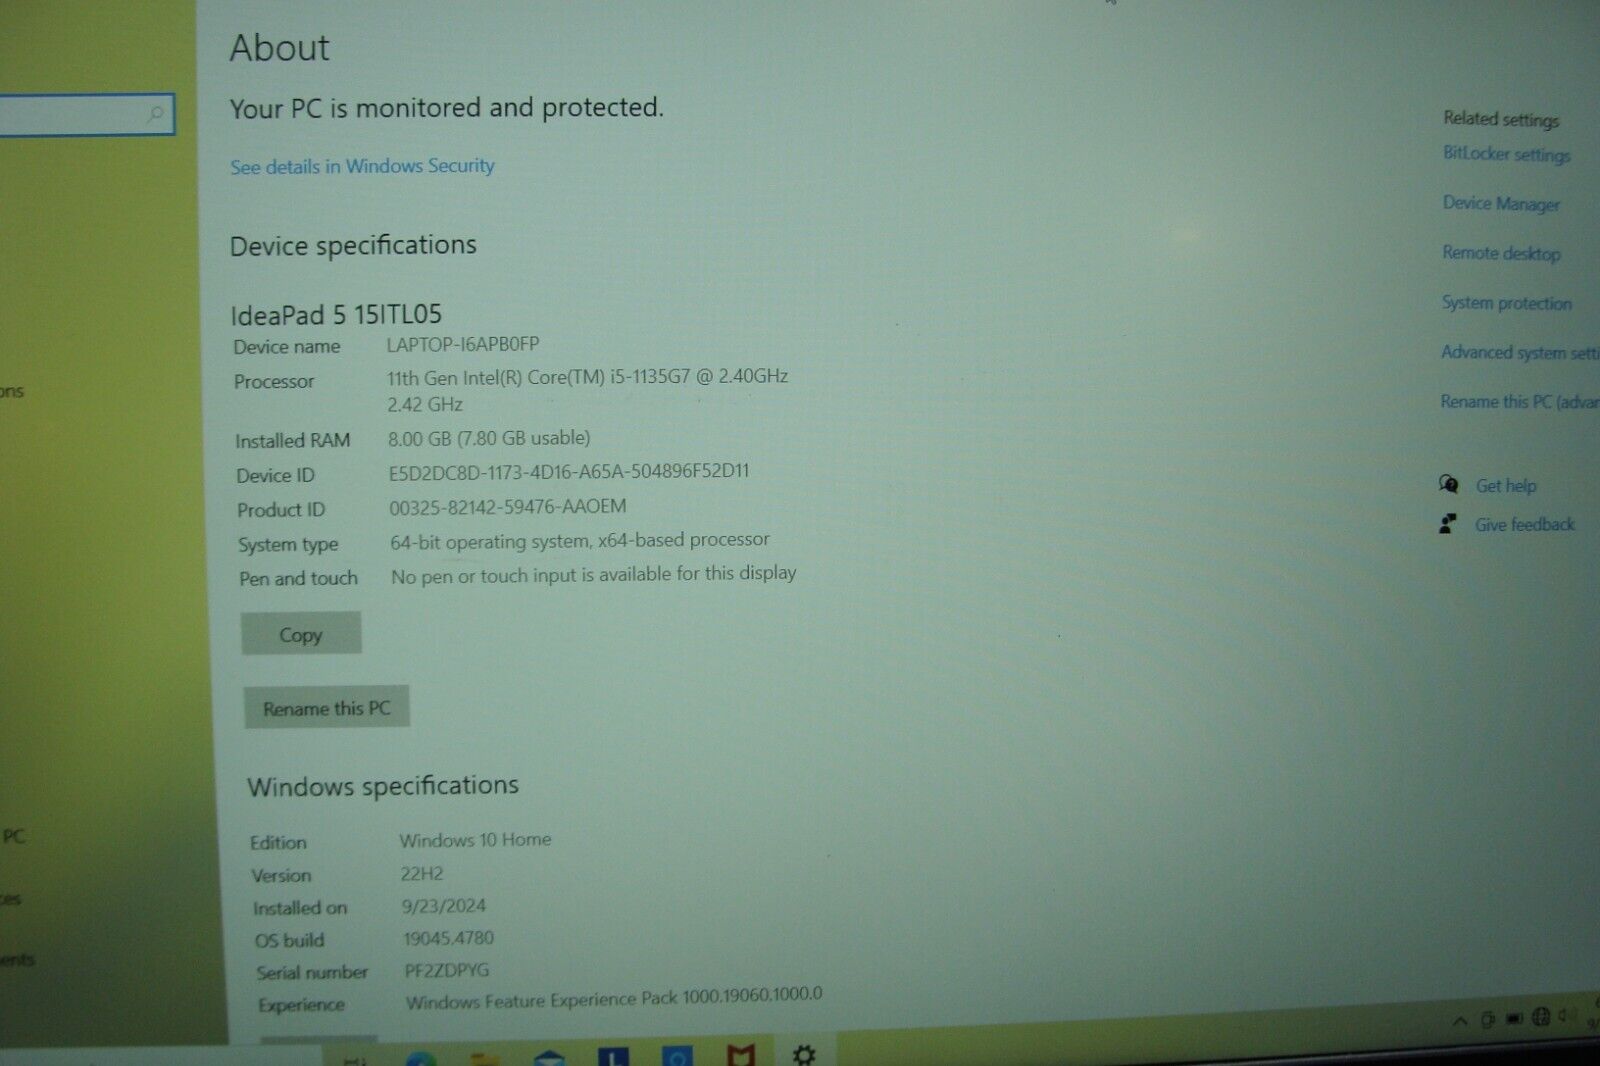Click Windows specifications heading
Viewport: 1600px width, 1066px height.
click(x=383, y=786)
